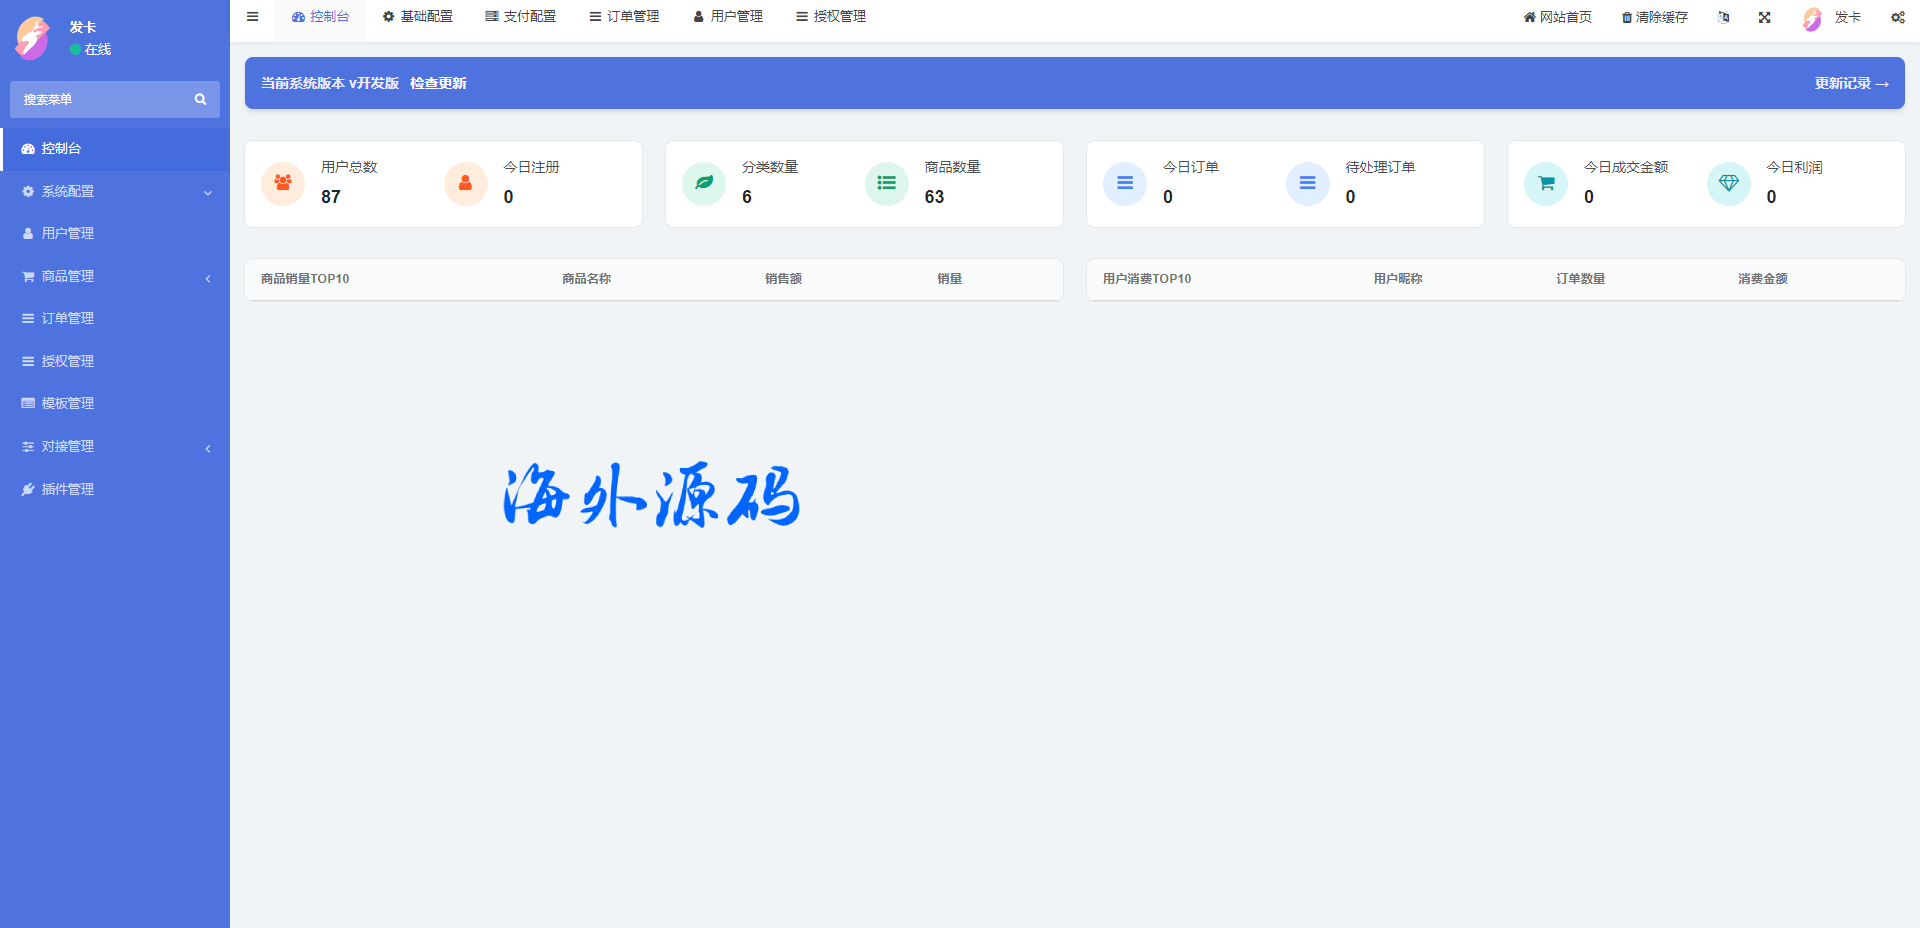
Task: Open 更新记录 link in banner
Action: pos(1851,83)
